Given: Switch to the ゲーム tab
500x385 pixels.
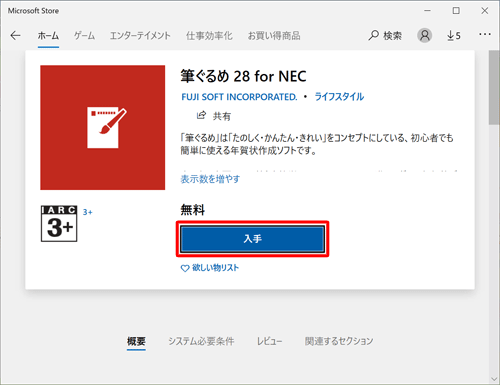Looking at the screenshot, I should coord(84,36).
